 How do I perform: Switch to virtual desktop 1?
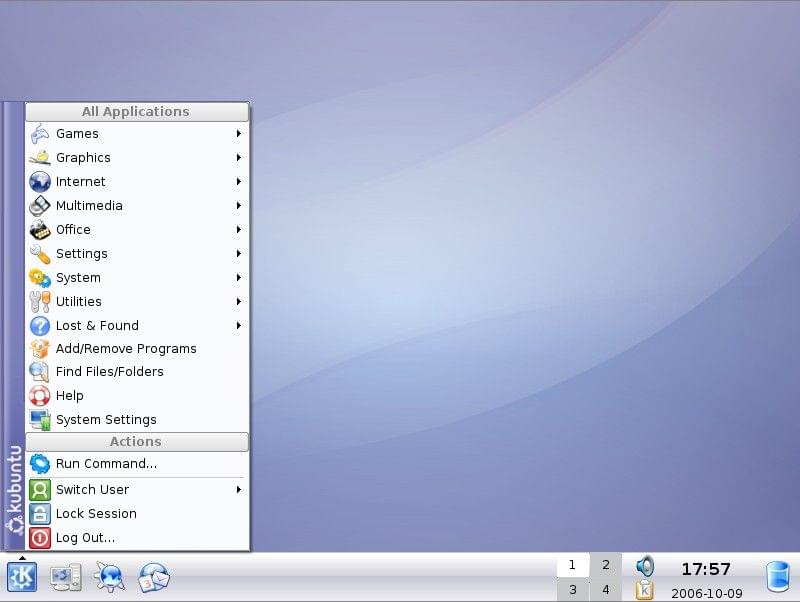(x=572, y=565)
